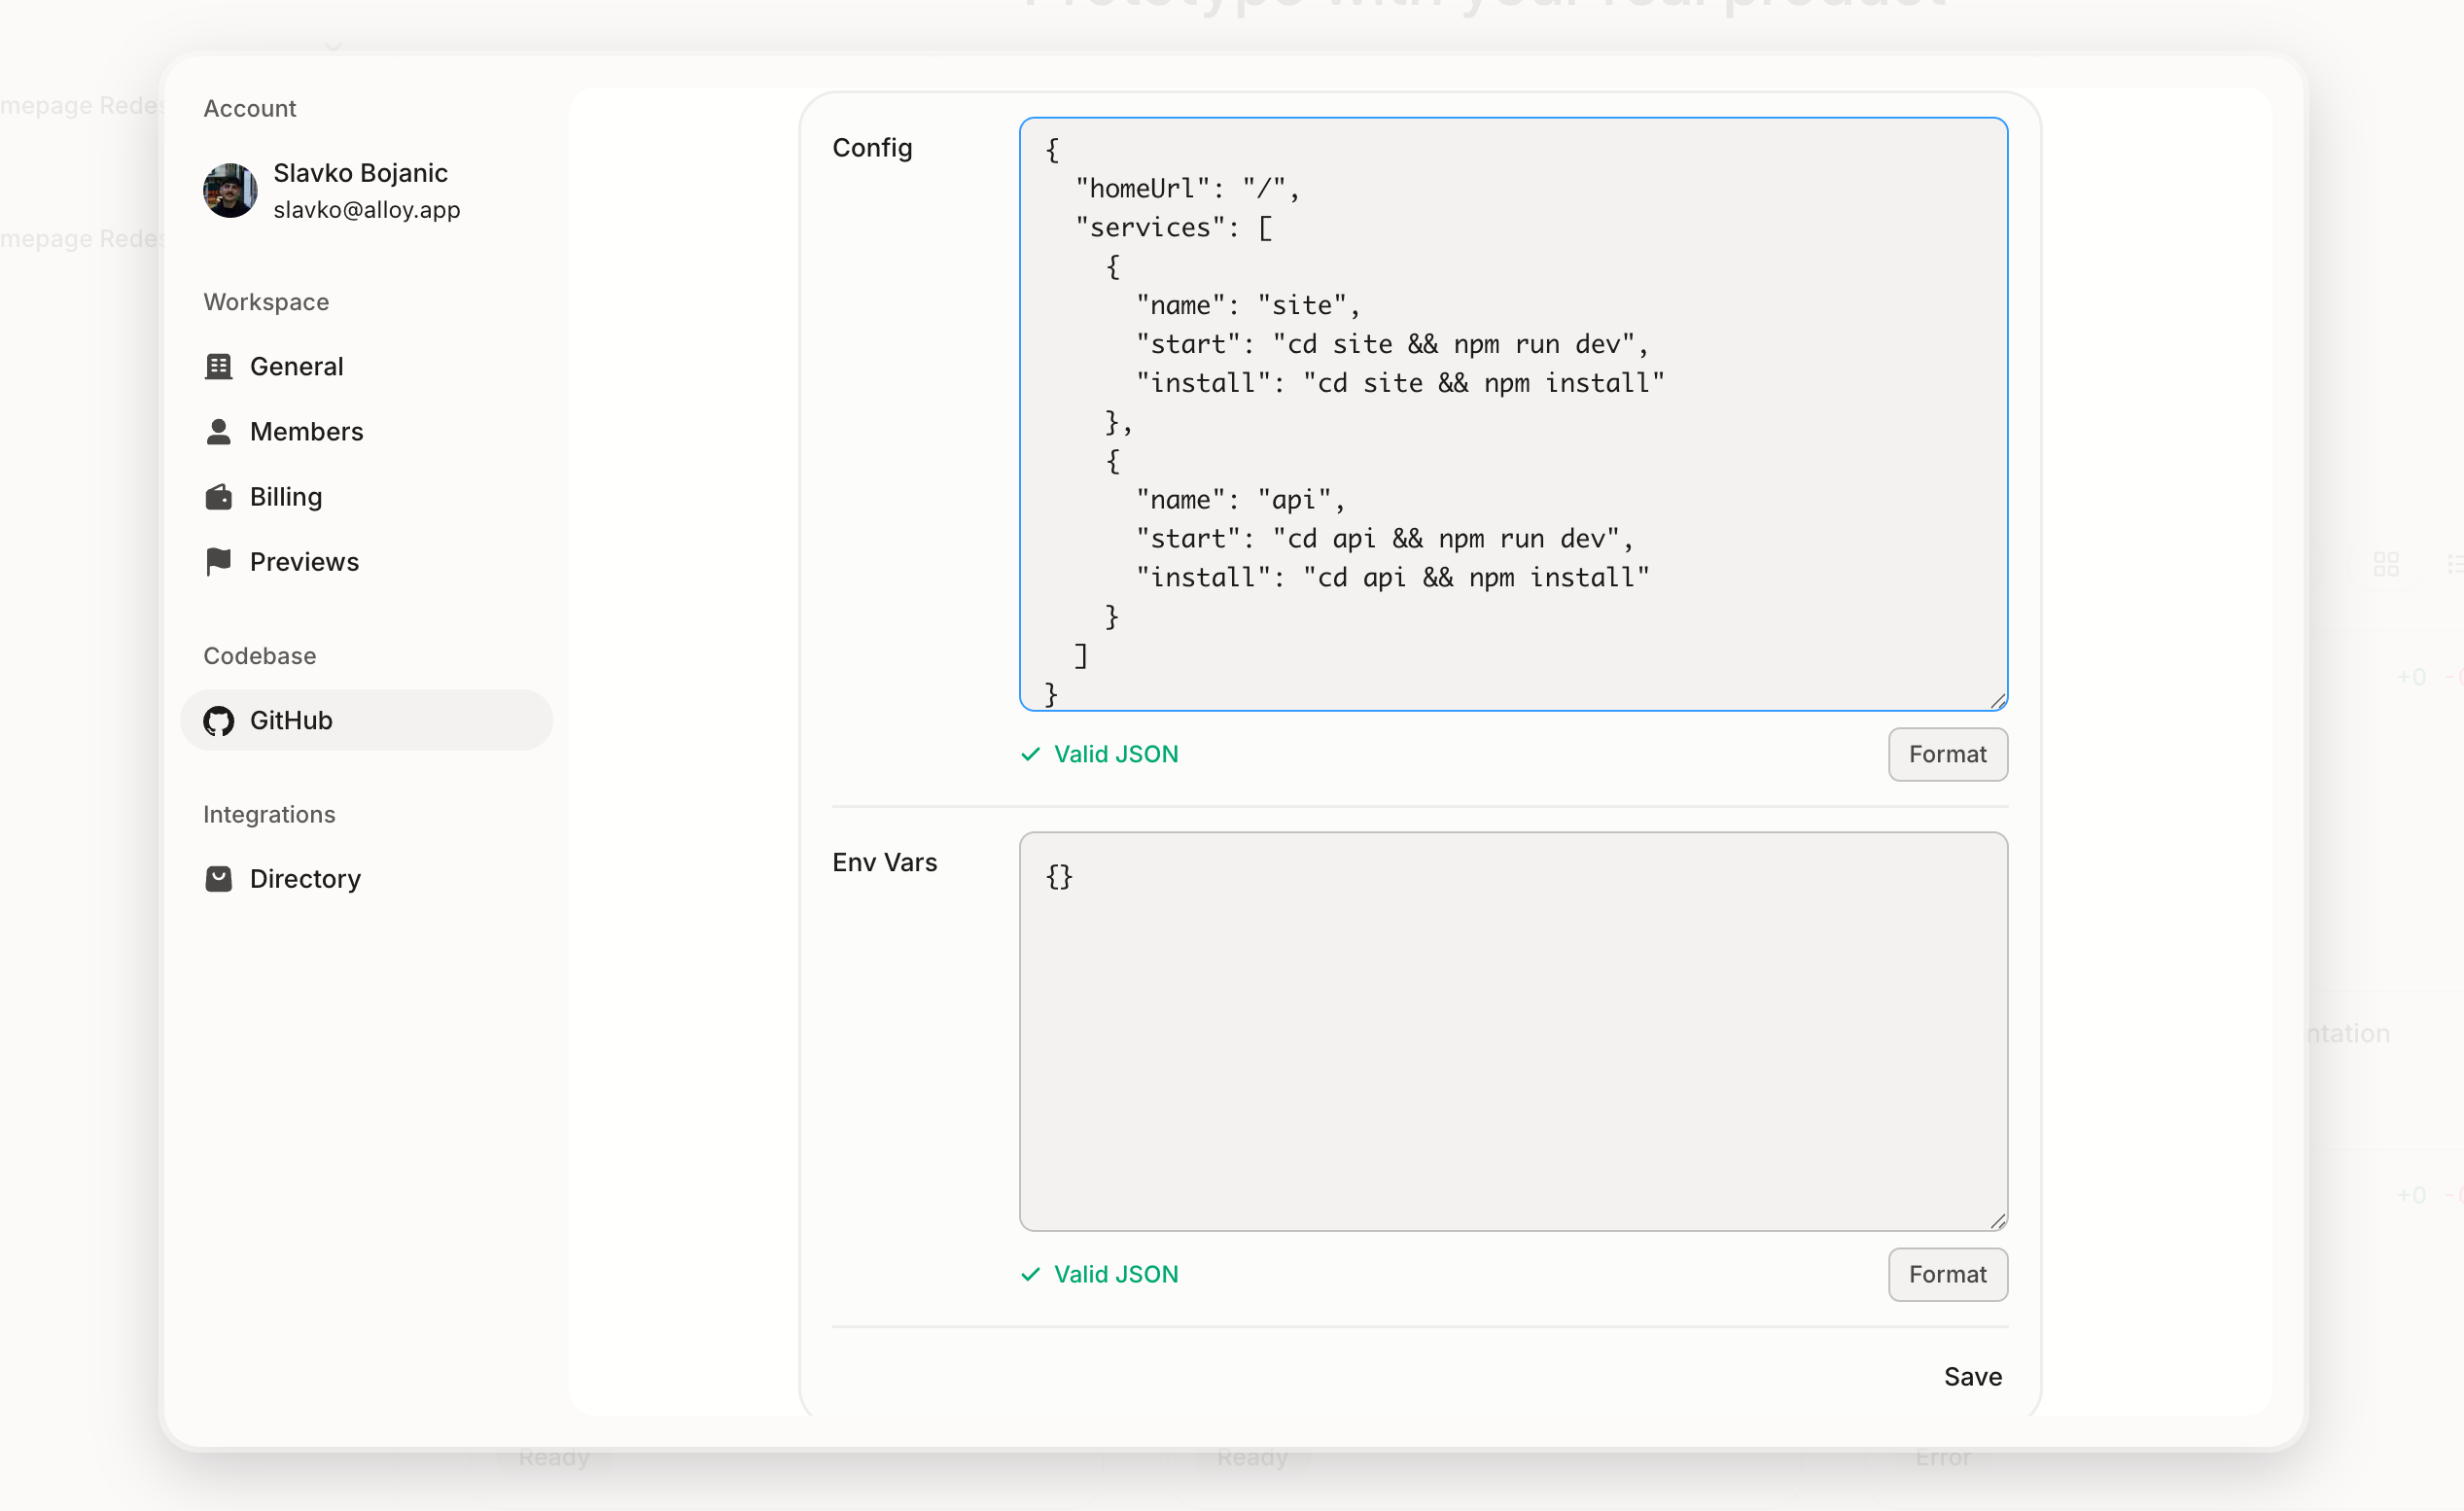
Task: Click the Members person icon
Action: [219, 431]
